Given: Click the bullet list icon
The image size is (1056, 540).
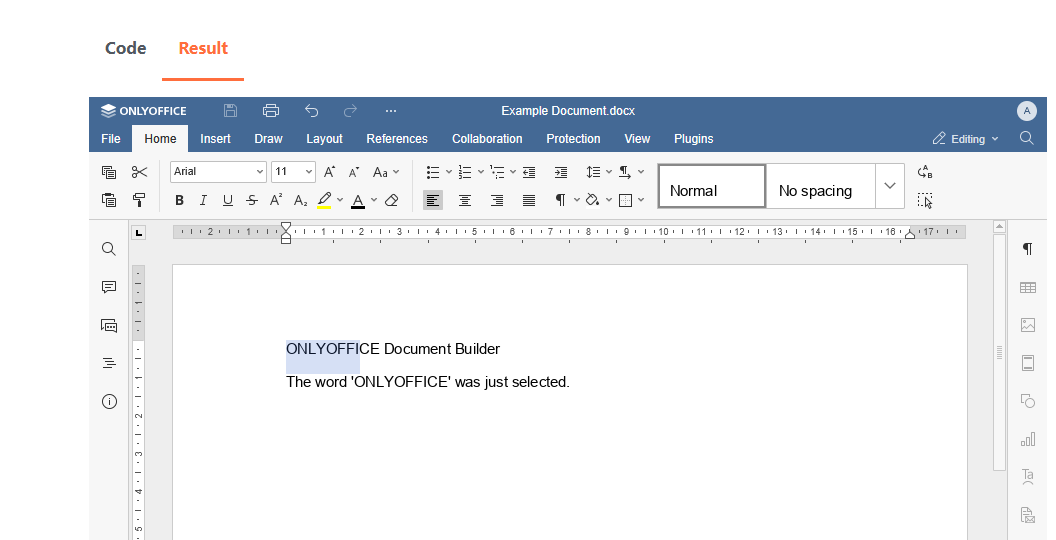Looking at the screenshot, I should click(433, 172).
